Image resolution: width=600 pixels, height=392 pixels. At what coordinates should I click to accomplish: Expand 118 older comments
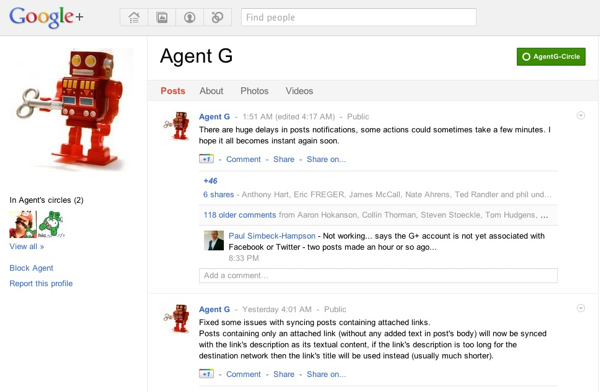pyautogui.click(x=240, y=215)
